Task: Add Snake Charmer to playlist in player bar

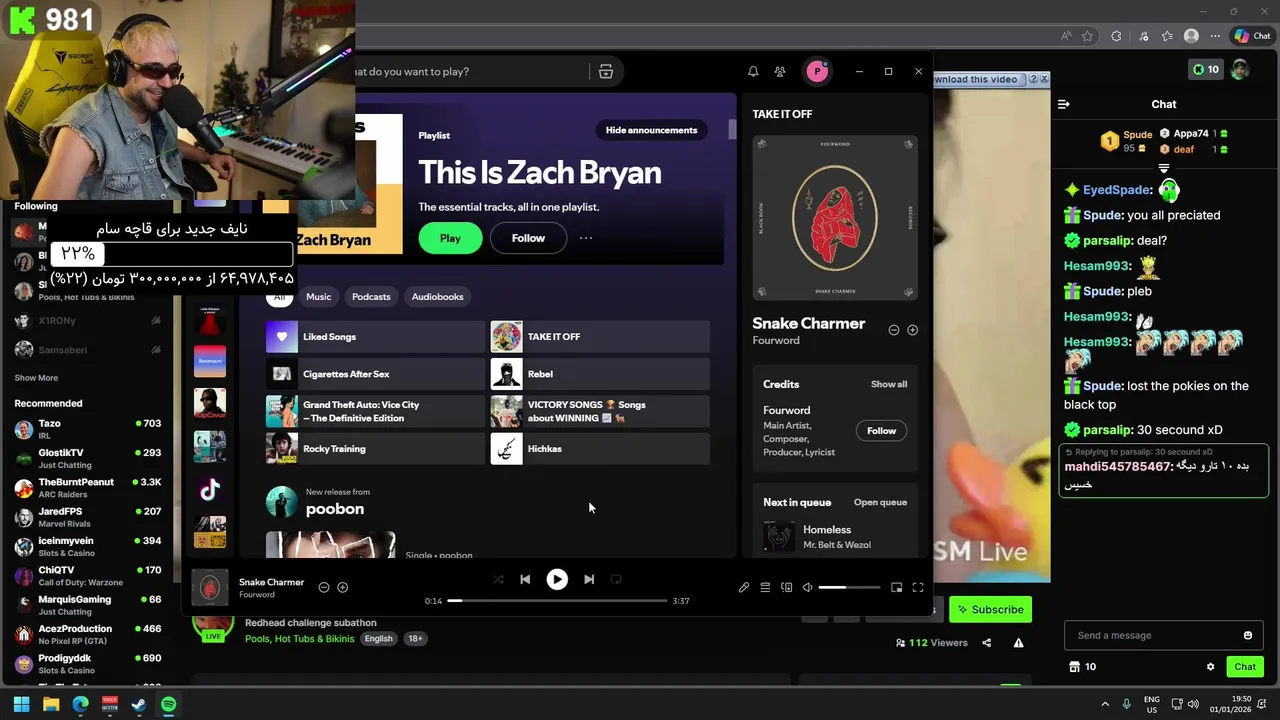Action: coord(343,587)
